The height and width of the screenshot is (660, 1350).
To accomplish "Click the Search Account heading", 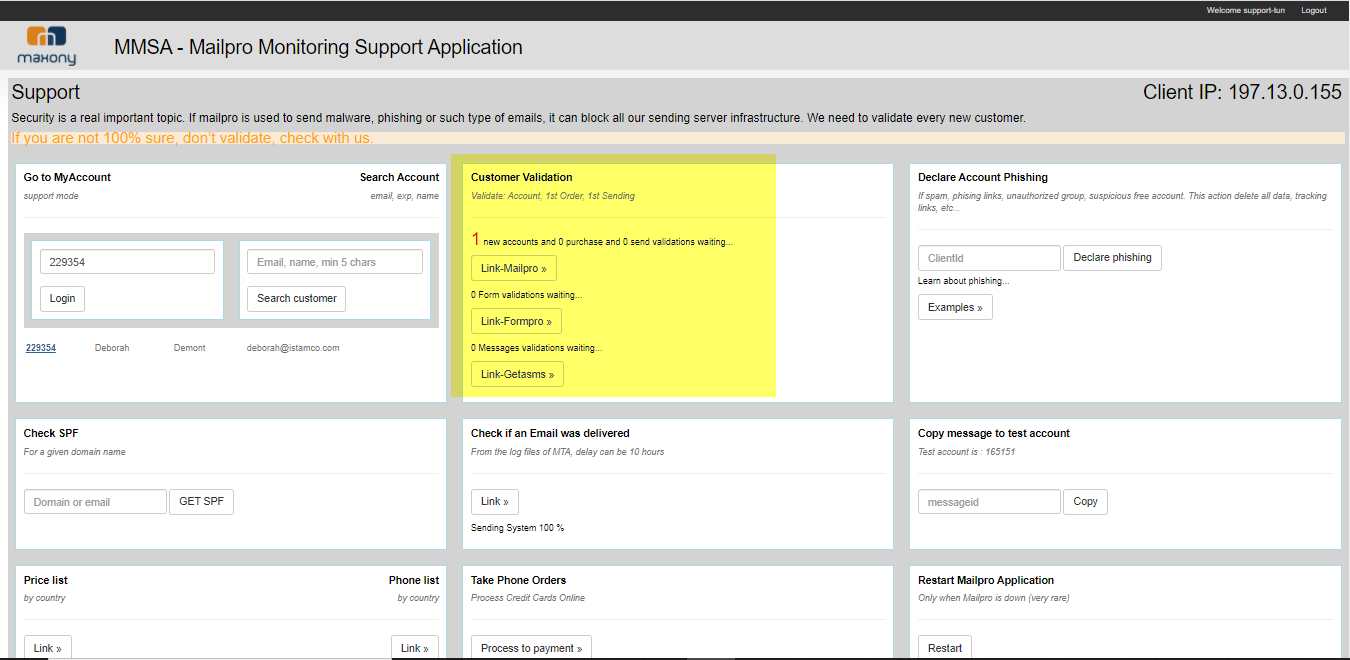I will (x=400, y=177).
